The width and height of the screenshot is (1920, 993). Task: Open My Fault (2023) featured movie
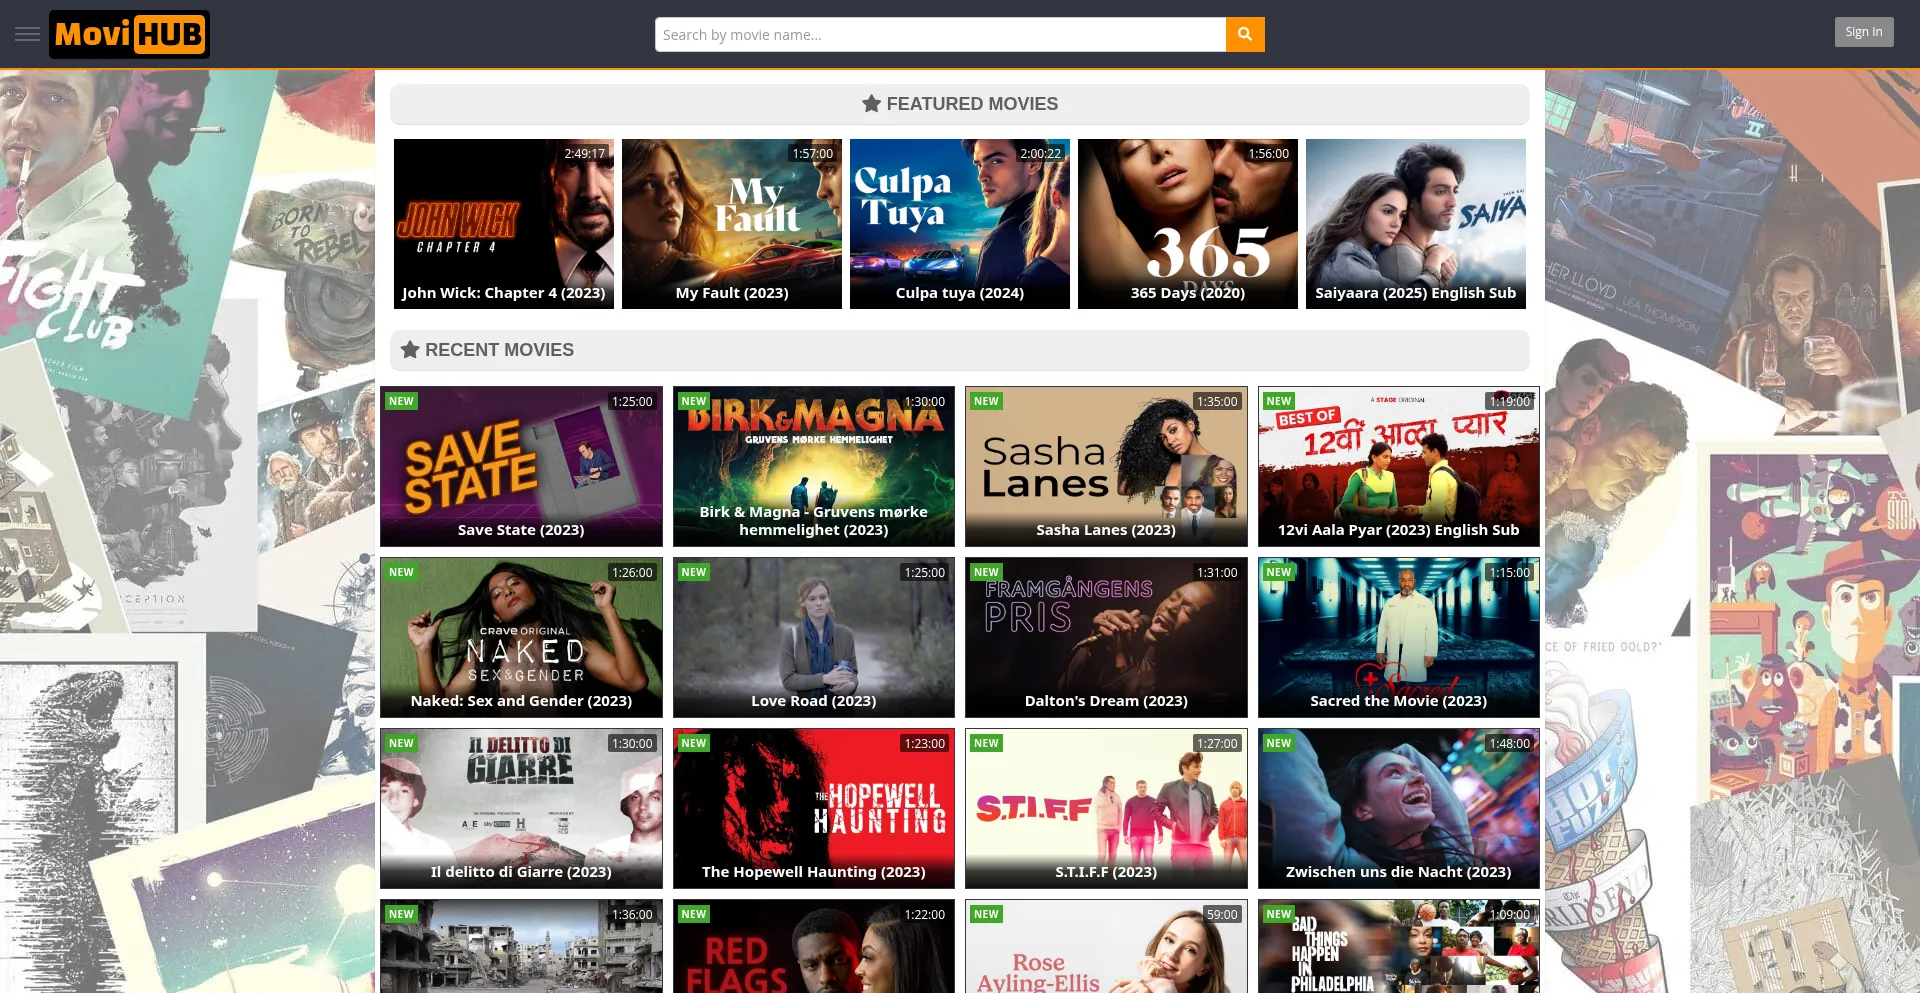pos(732,224)
